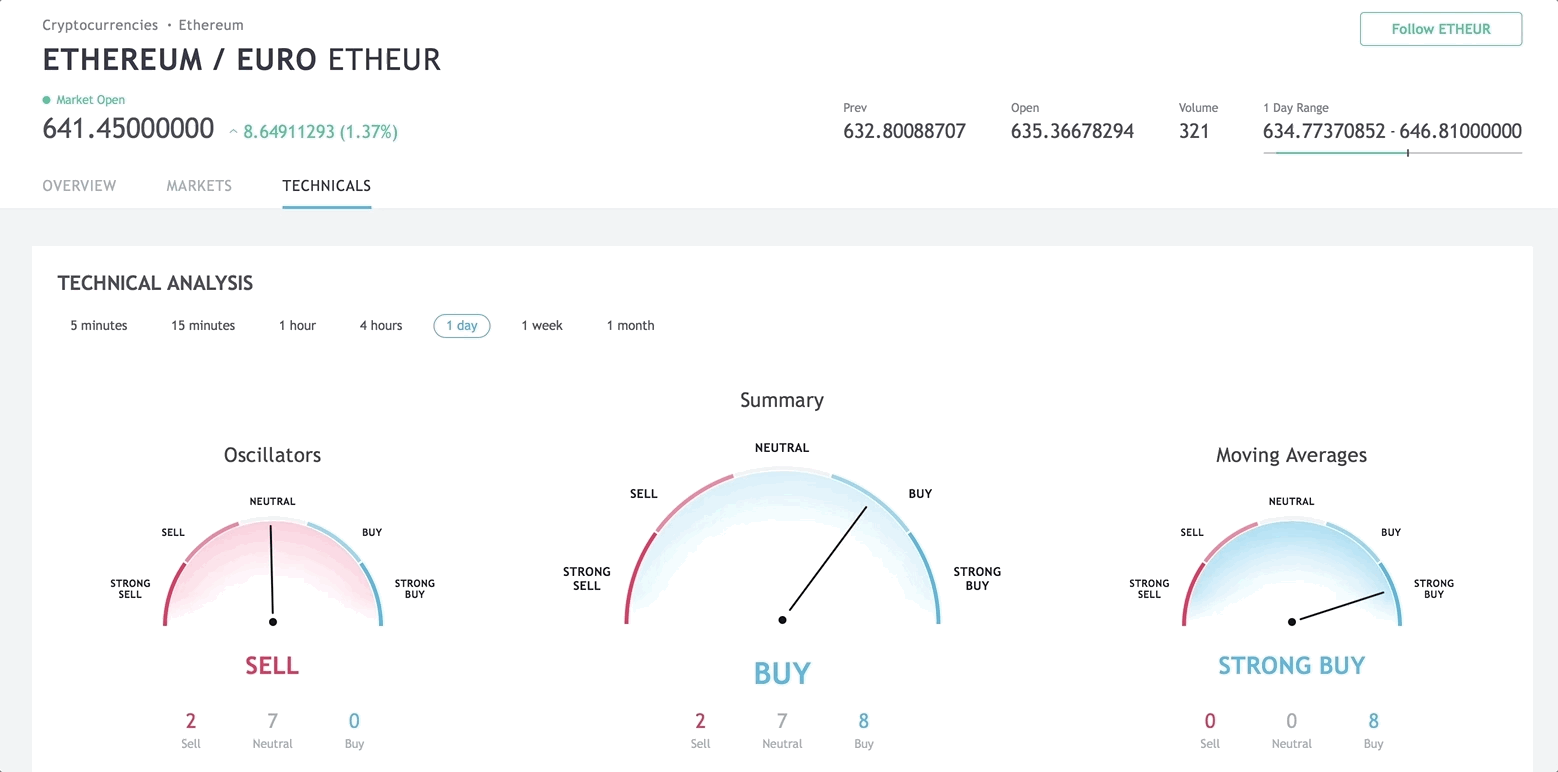Click BUY label on Moving Averages gauge
This screenshot has width=1558, height=772.
pyautogui.click(x=1391, y=532)
